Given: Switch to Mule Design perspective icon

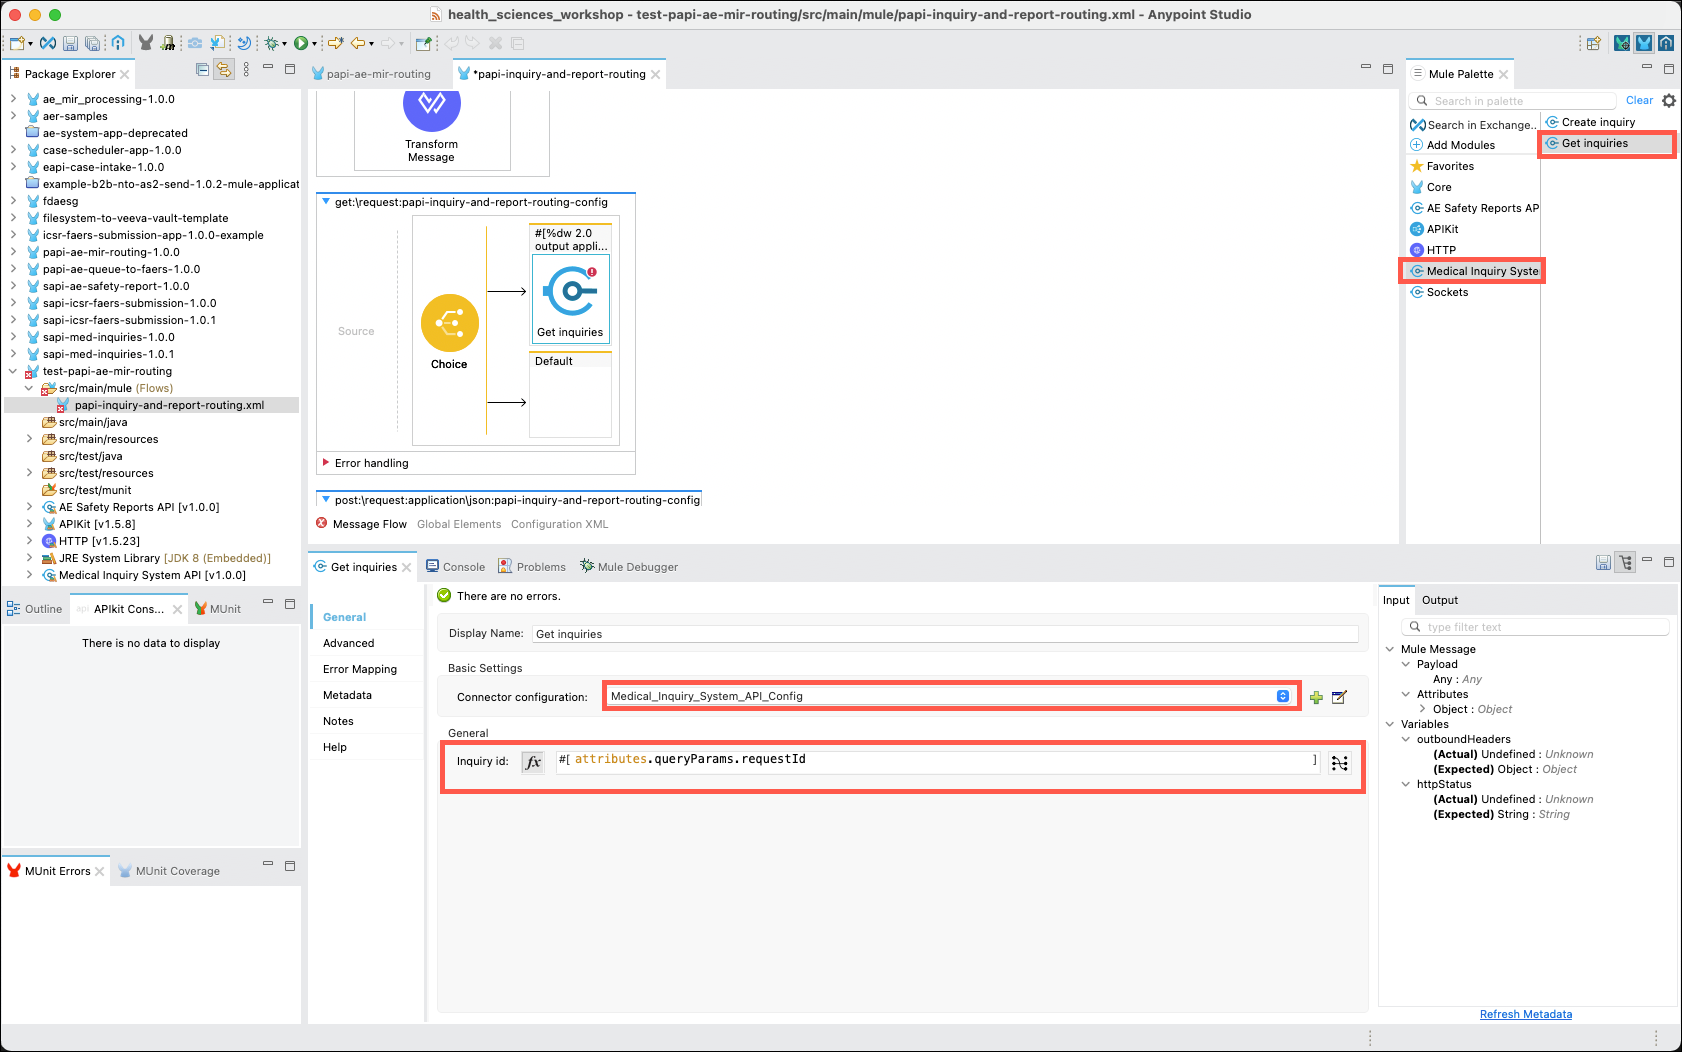Looking at the screenshot, I should (1644, 43).
